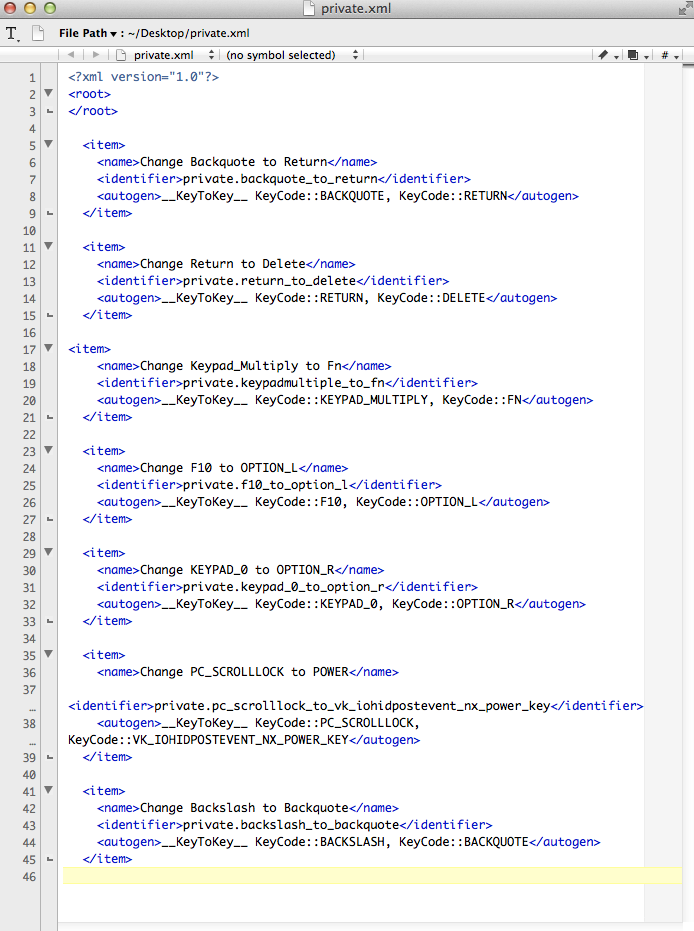
Task: Go forward with the Next document arrow
Action: coord(96,55)
